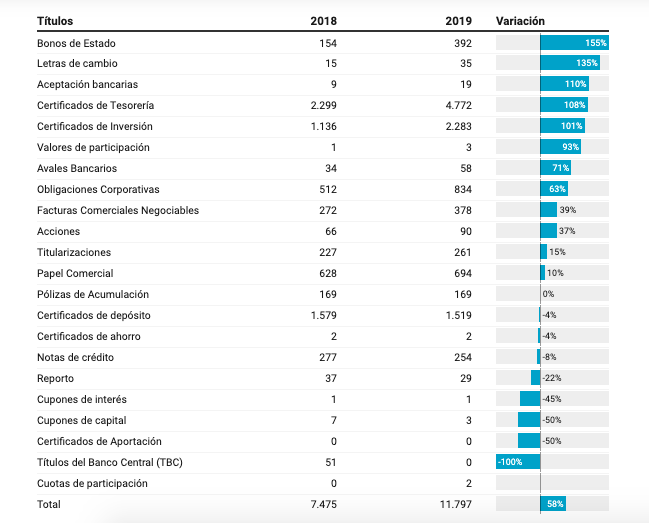649x523 pixels.
Task: Click the 2019 column header
Action: (459, 21)
